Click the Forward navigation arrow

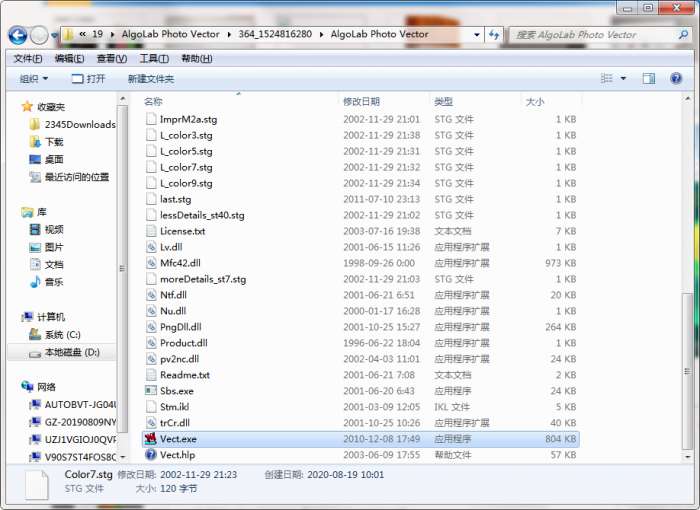coord(39,35)
